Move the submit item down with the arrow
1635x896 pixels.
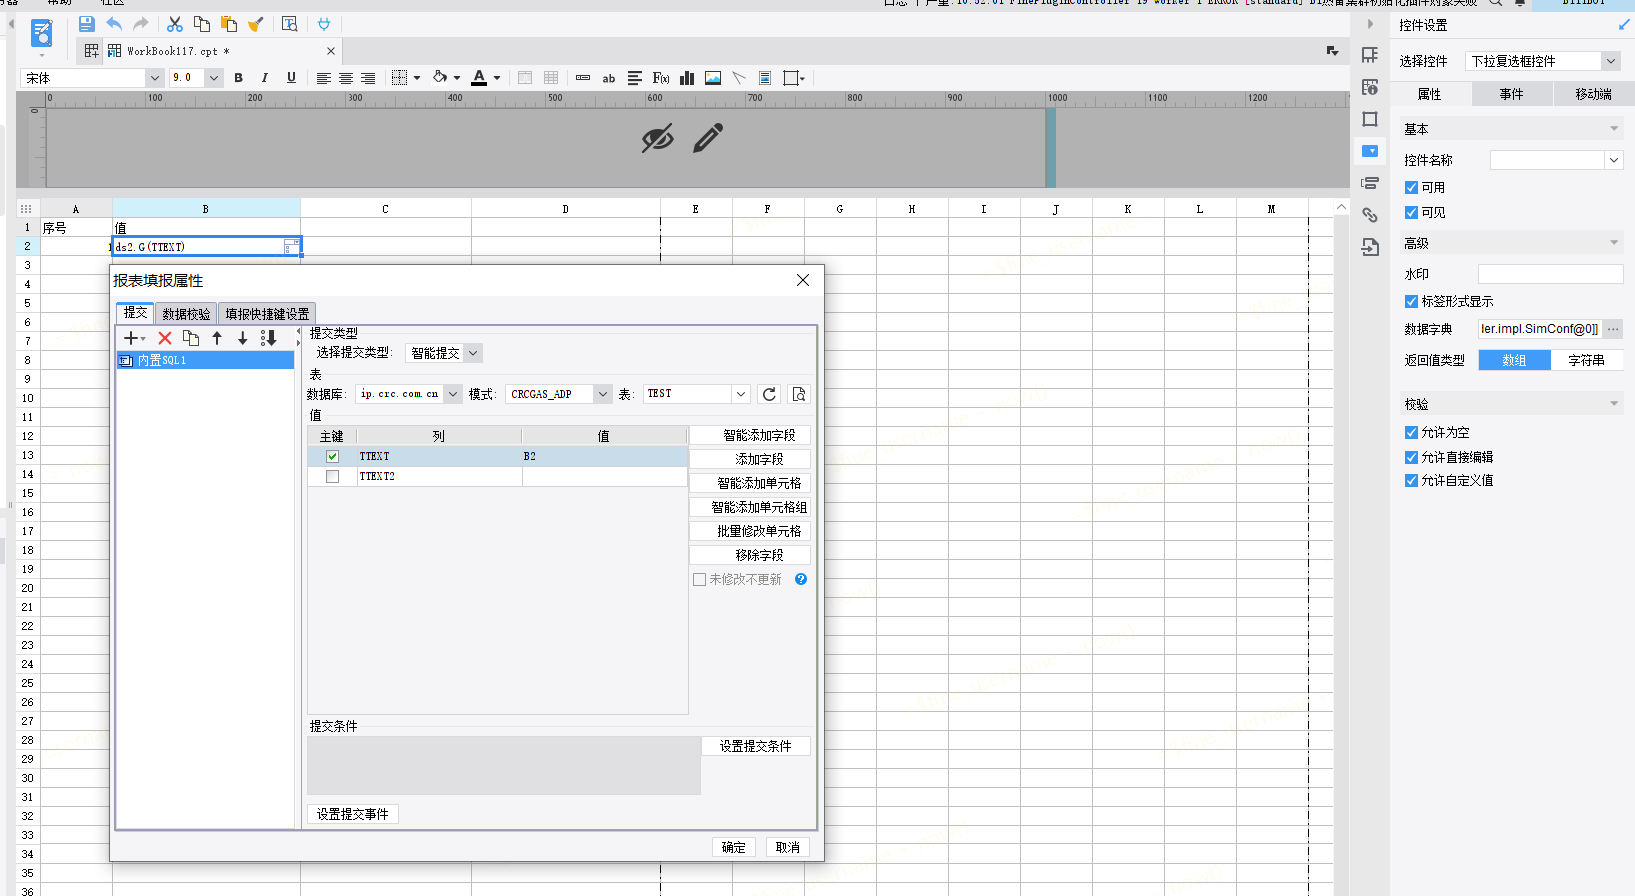[242, 338]
